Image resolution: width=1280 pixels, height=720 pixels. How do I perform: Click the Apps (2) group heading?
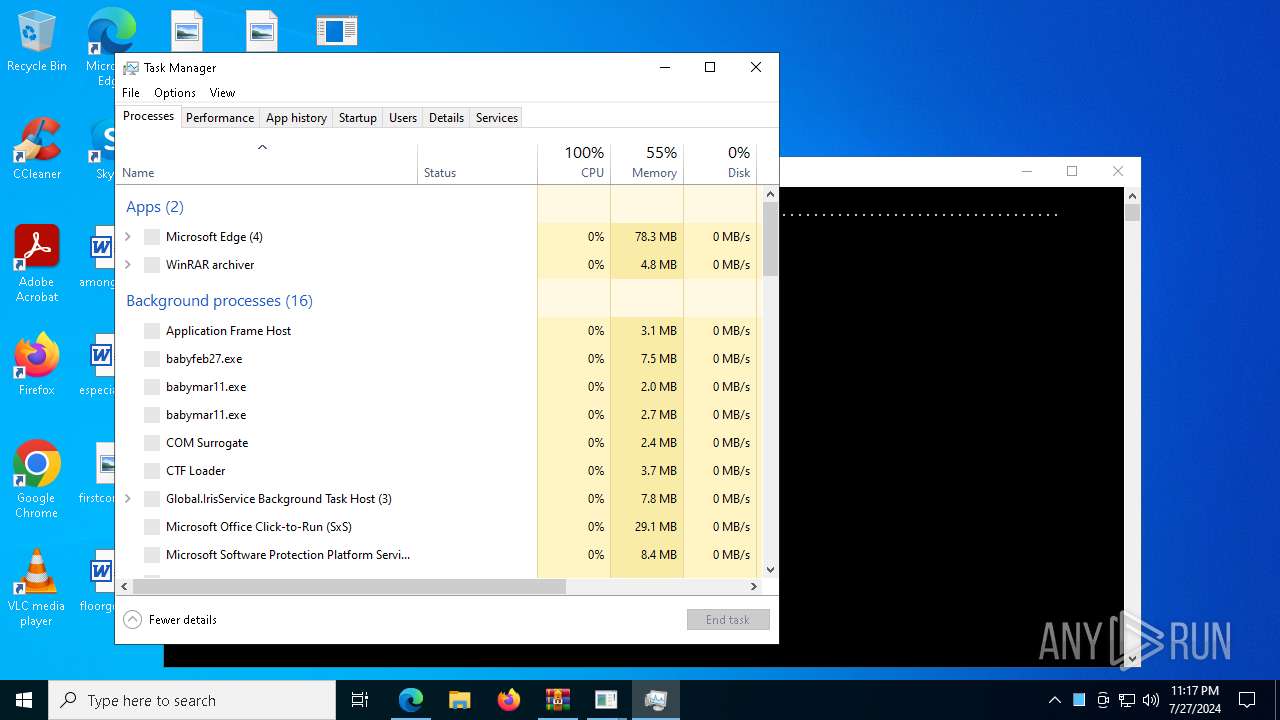[155, 207]
